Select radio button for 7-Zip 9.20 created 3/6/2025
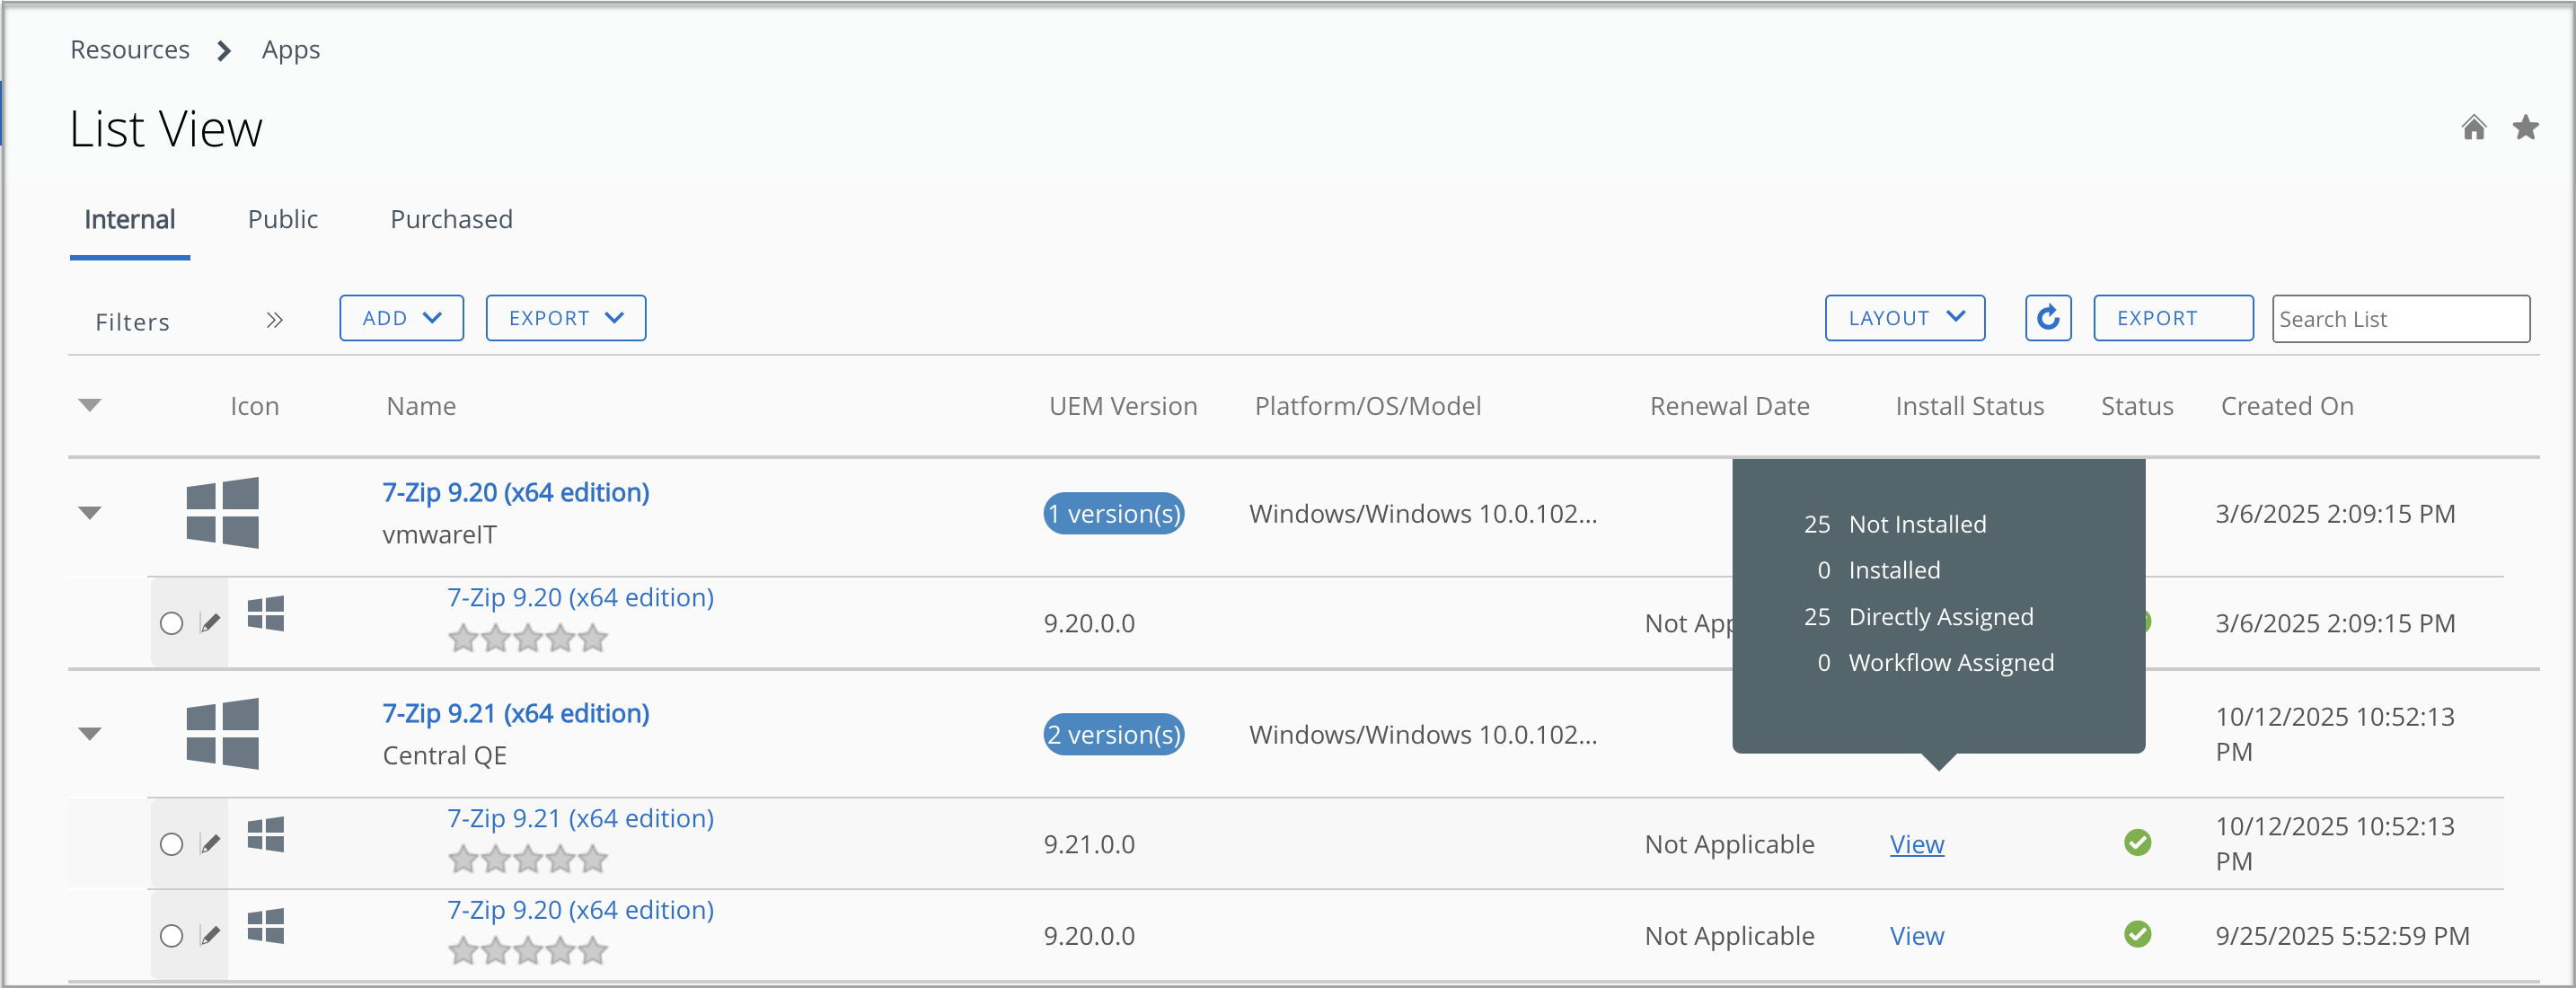Viewport: 2576px width, 988px height. tap(172, 623)
